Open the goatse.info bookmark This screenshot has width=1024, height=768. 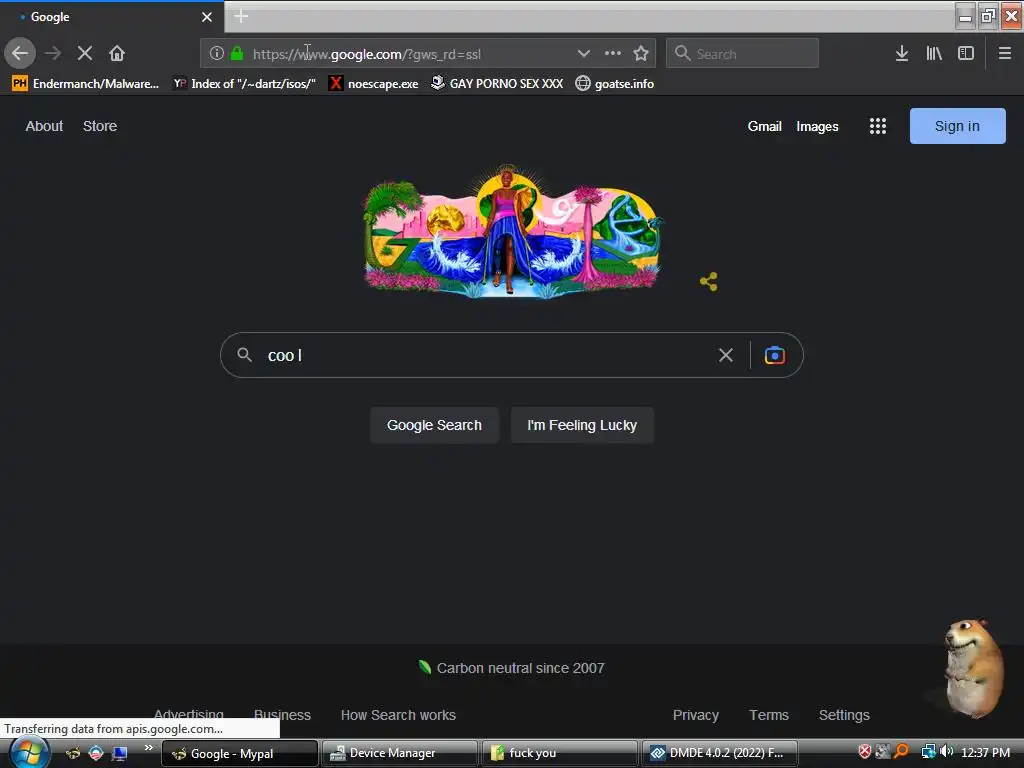point(615,84)
